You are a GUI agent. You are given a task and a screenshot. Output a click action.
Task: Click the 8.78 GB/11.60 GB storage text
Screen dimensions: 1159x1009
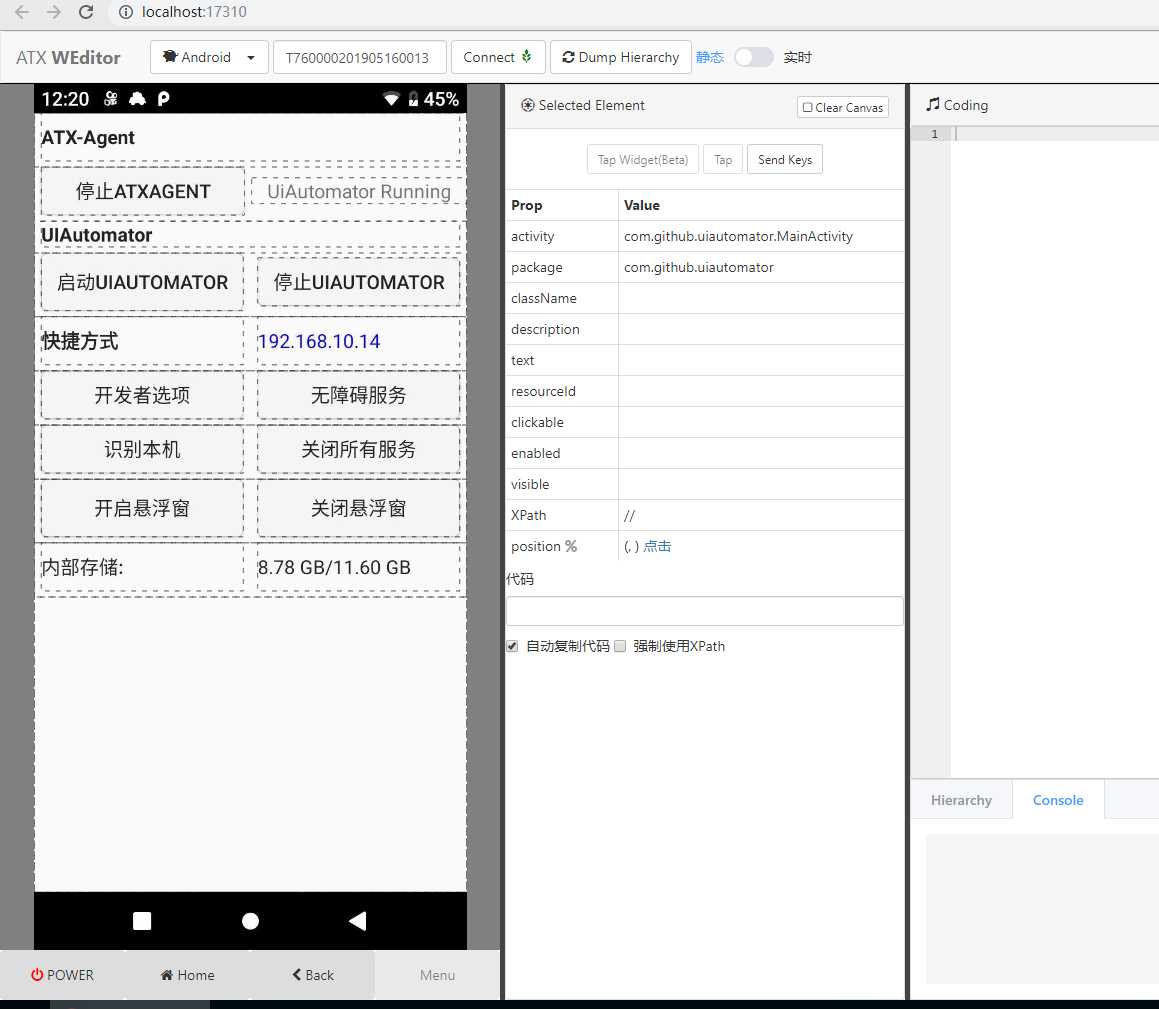click(334, 568)
